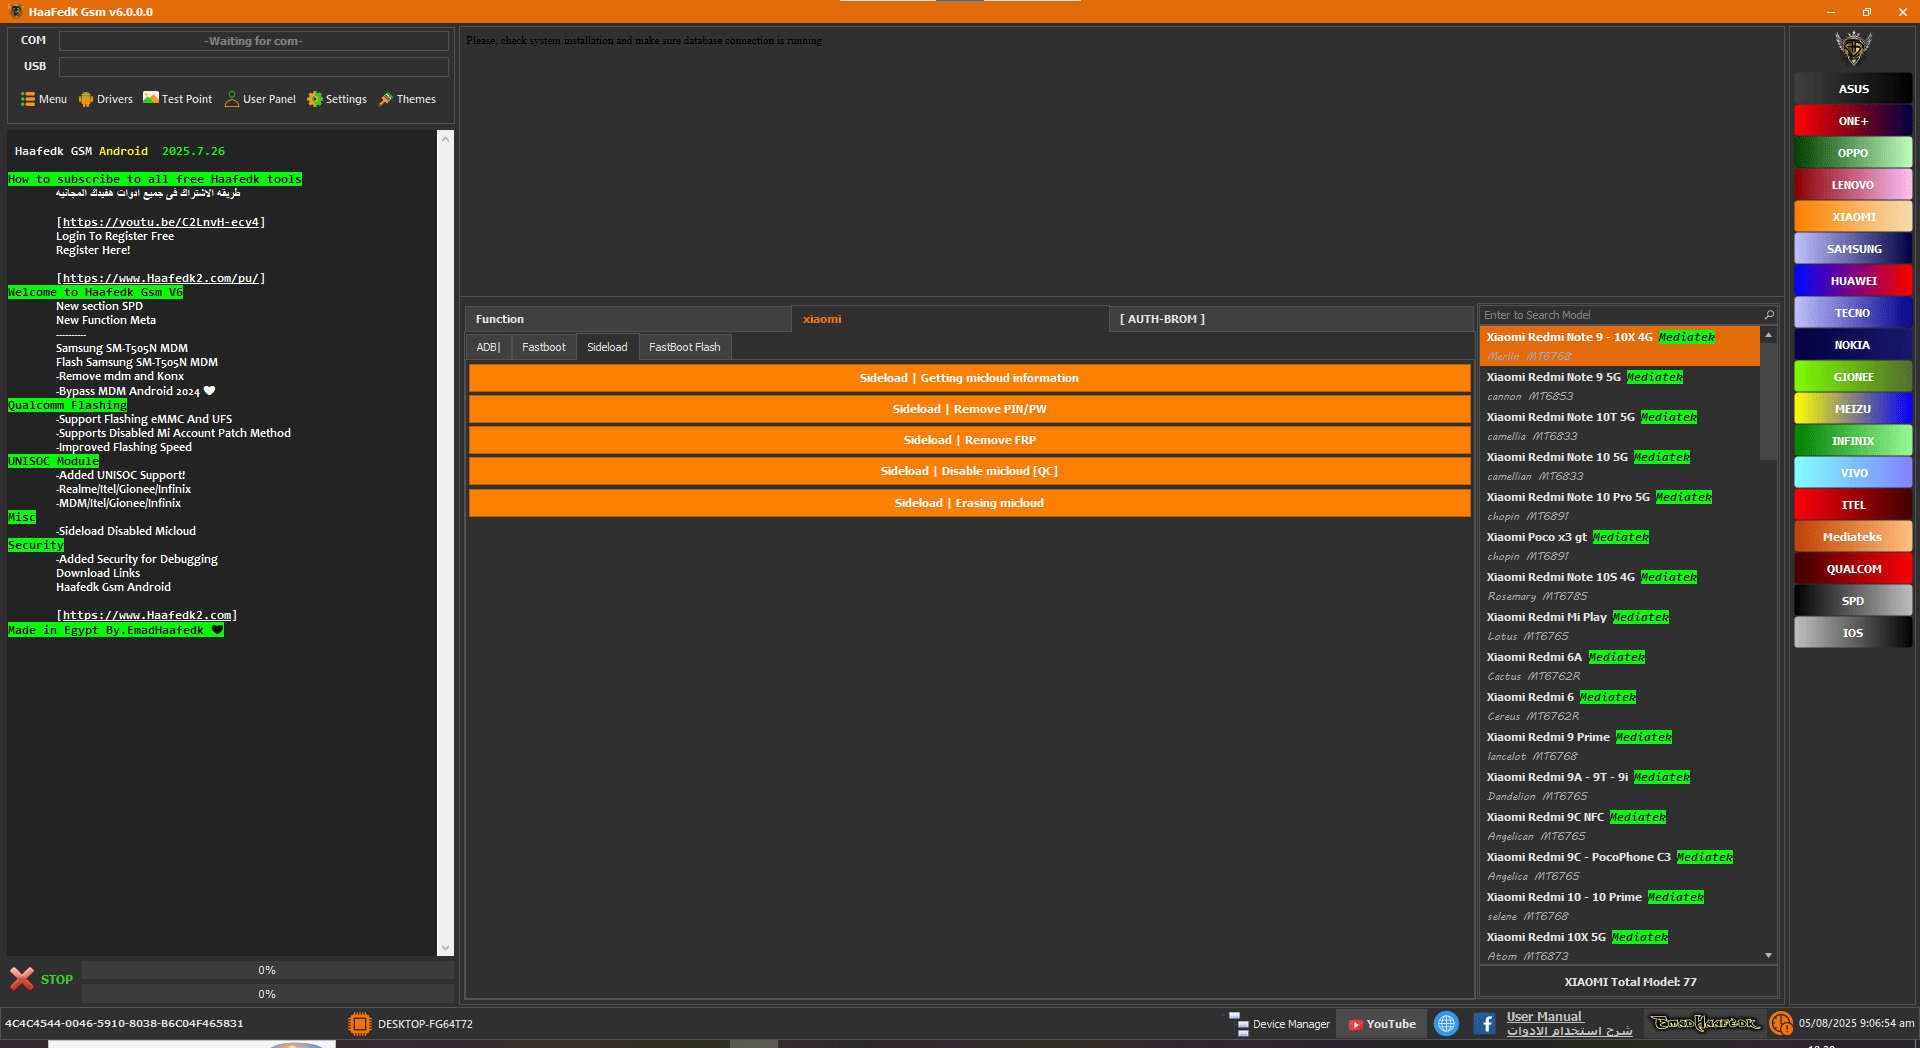1920x1048 pixels.
Task: Select the INFINIX brand button
Action: pos(1853,440)
